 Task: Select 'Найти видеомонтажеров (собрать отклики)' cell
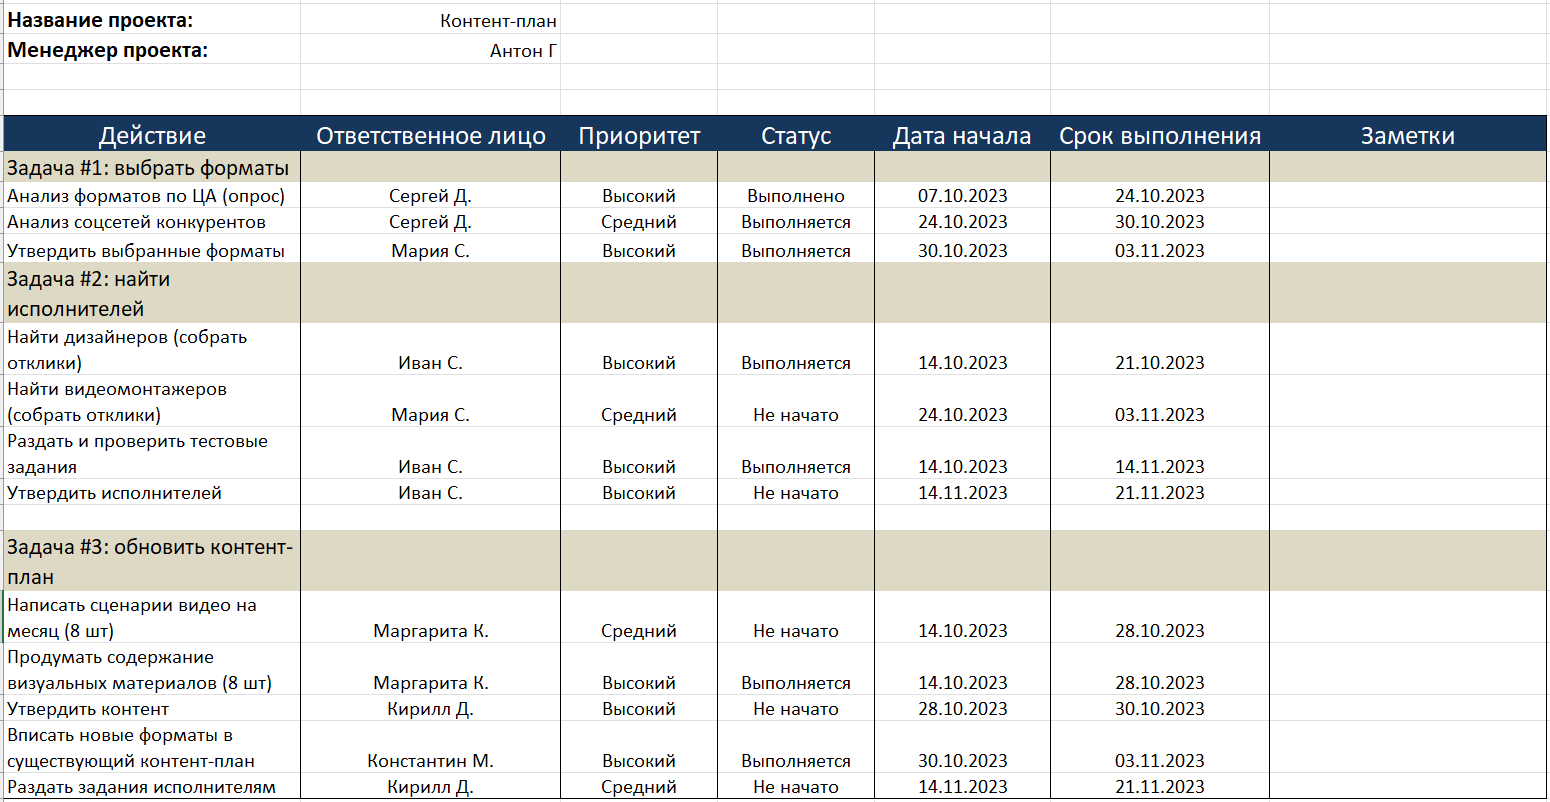[x=152, y=401]
